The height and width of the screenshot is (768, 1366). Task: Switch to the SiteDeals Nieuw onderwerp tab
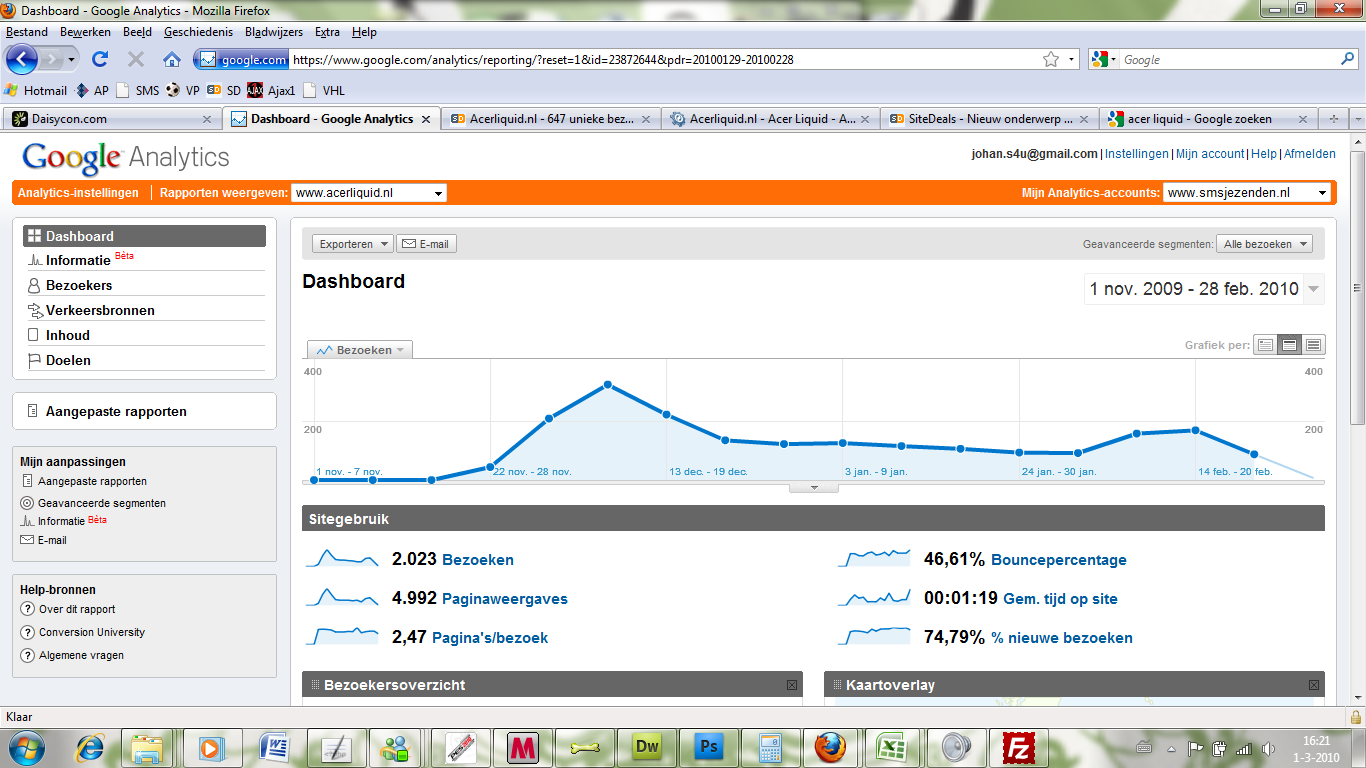coord(989,118)
